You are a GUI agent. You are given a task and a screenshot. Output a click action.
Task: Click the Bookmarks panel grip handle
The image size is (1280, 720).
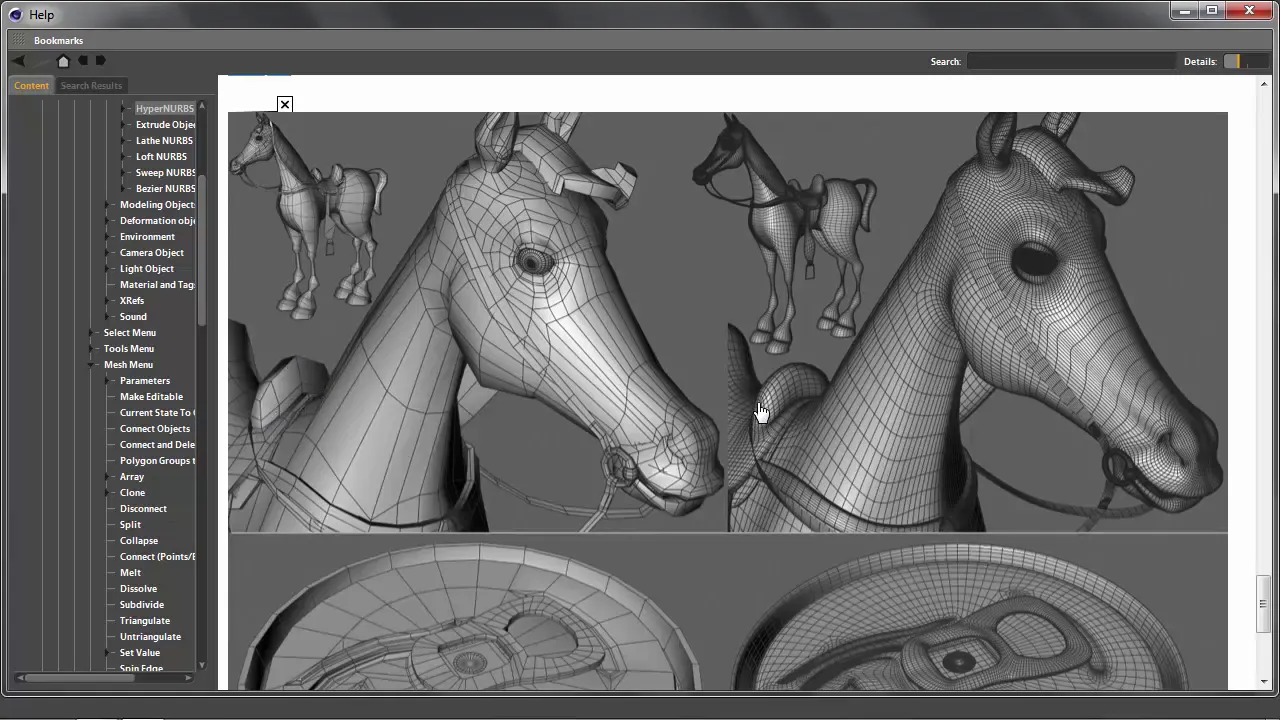(x=18, y=40)
